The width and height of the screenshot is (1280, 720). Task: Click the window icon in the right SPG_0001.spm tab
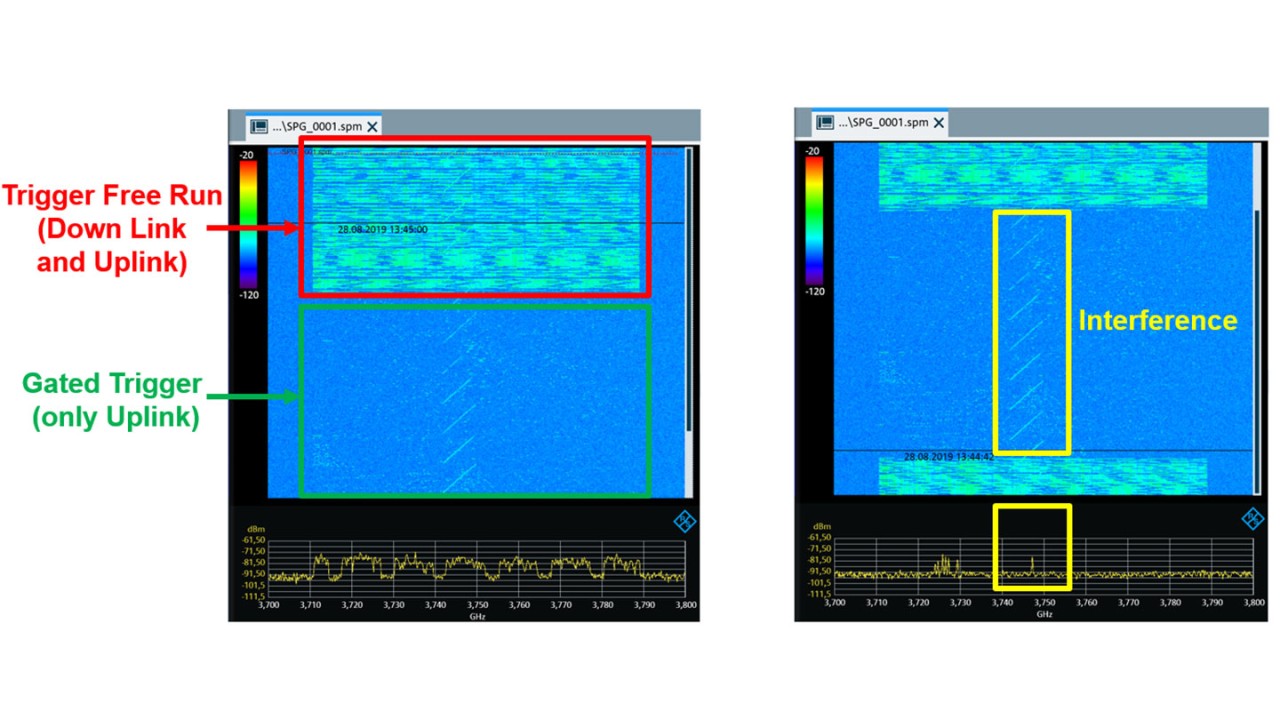(x=825, y=122)
